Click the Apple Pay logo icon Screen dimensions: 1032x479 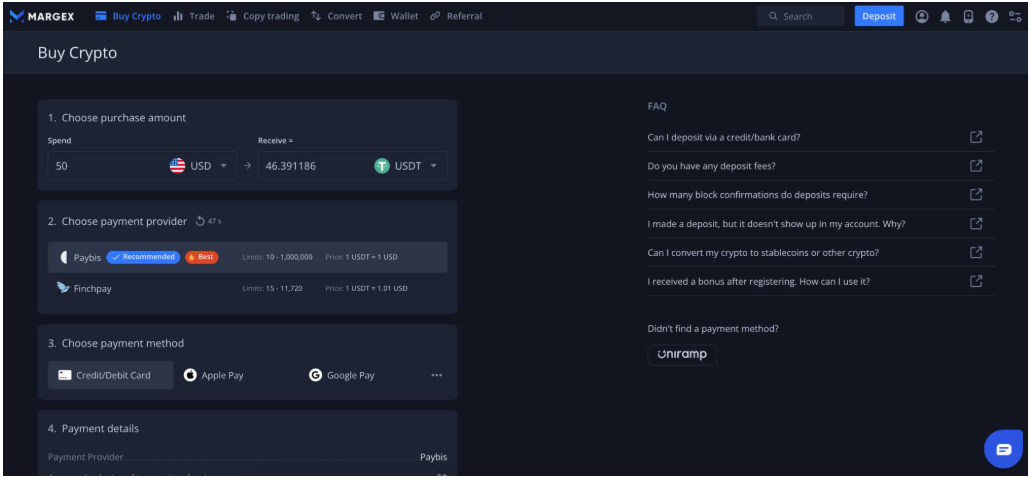coord(190,375)
